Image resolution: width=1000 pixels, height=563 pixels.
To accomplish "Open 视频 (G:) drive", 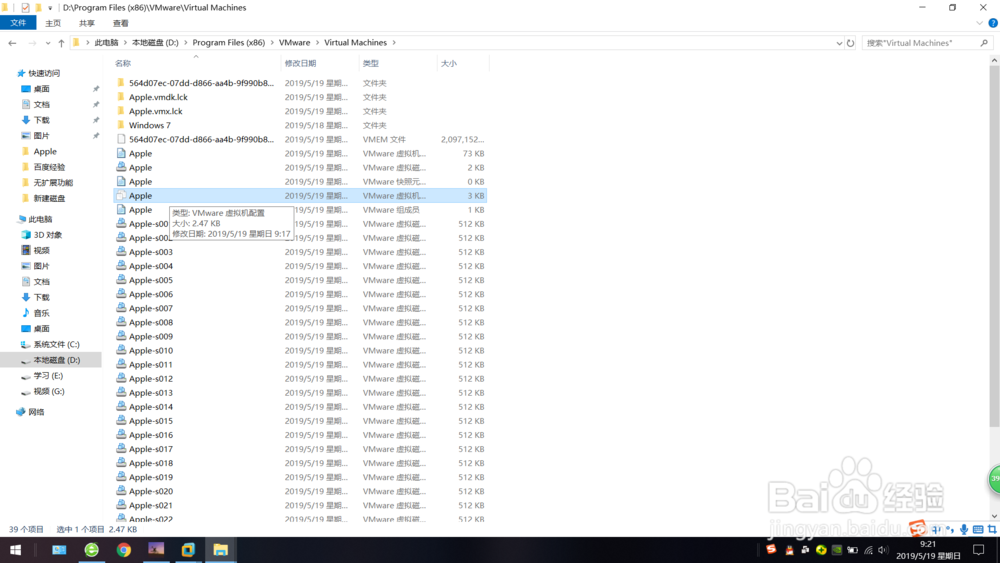I will pyautogui.click(x=48, y=391).
